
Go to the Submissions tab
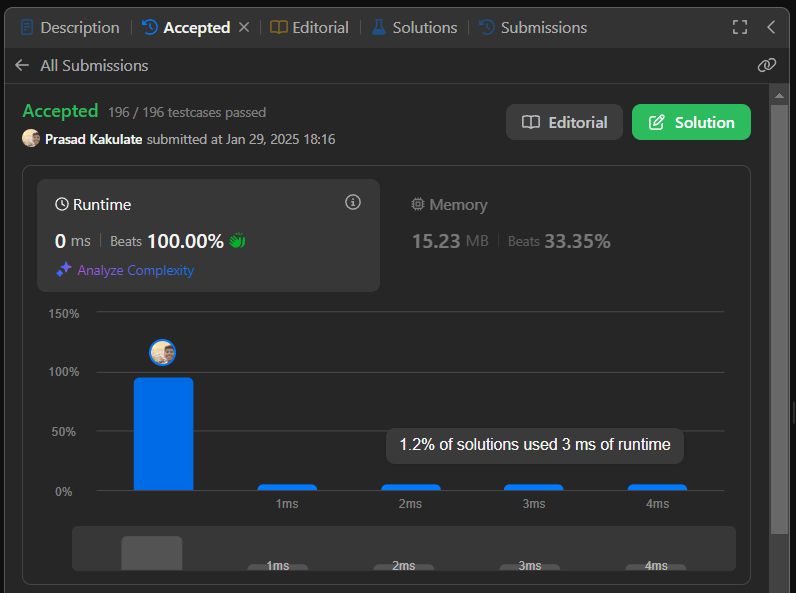[x=533, y=27]
